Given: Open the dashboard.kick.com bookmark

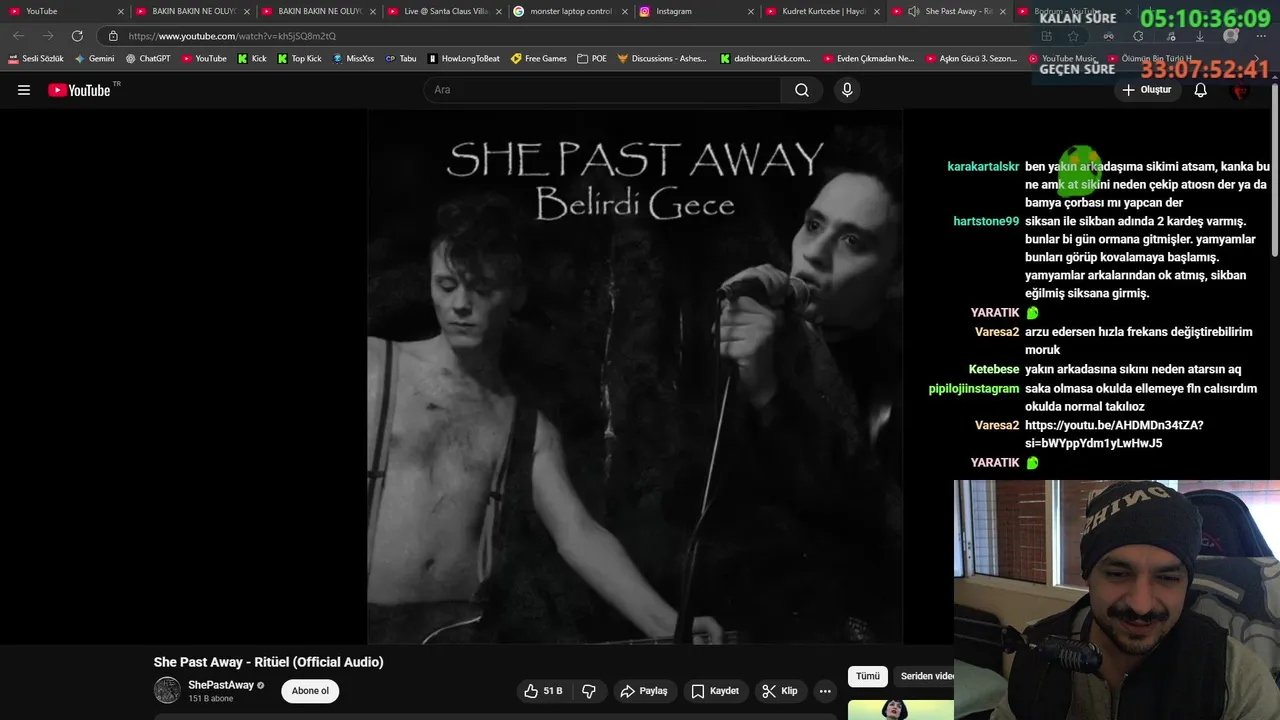Looking at the screenshot, I should click(x=765, y=59).
